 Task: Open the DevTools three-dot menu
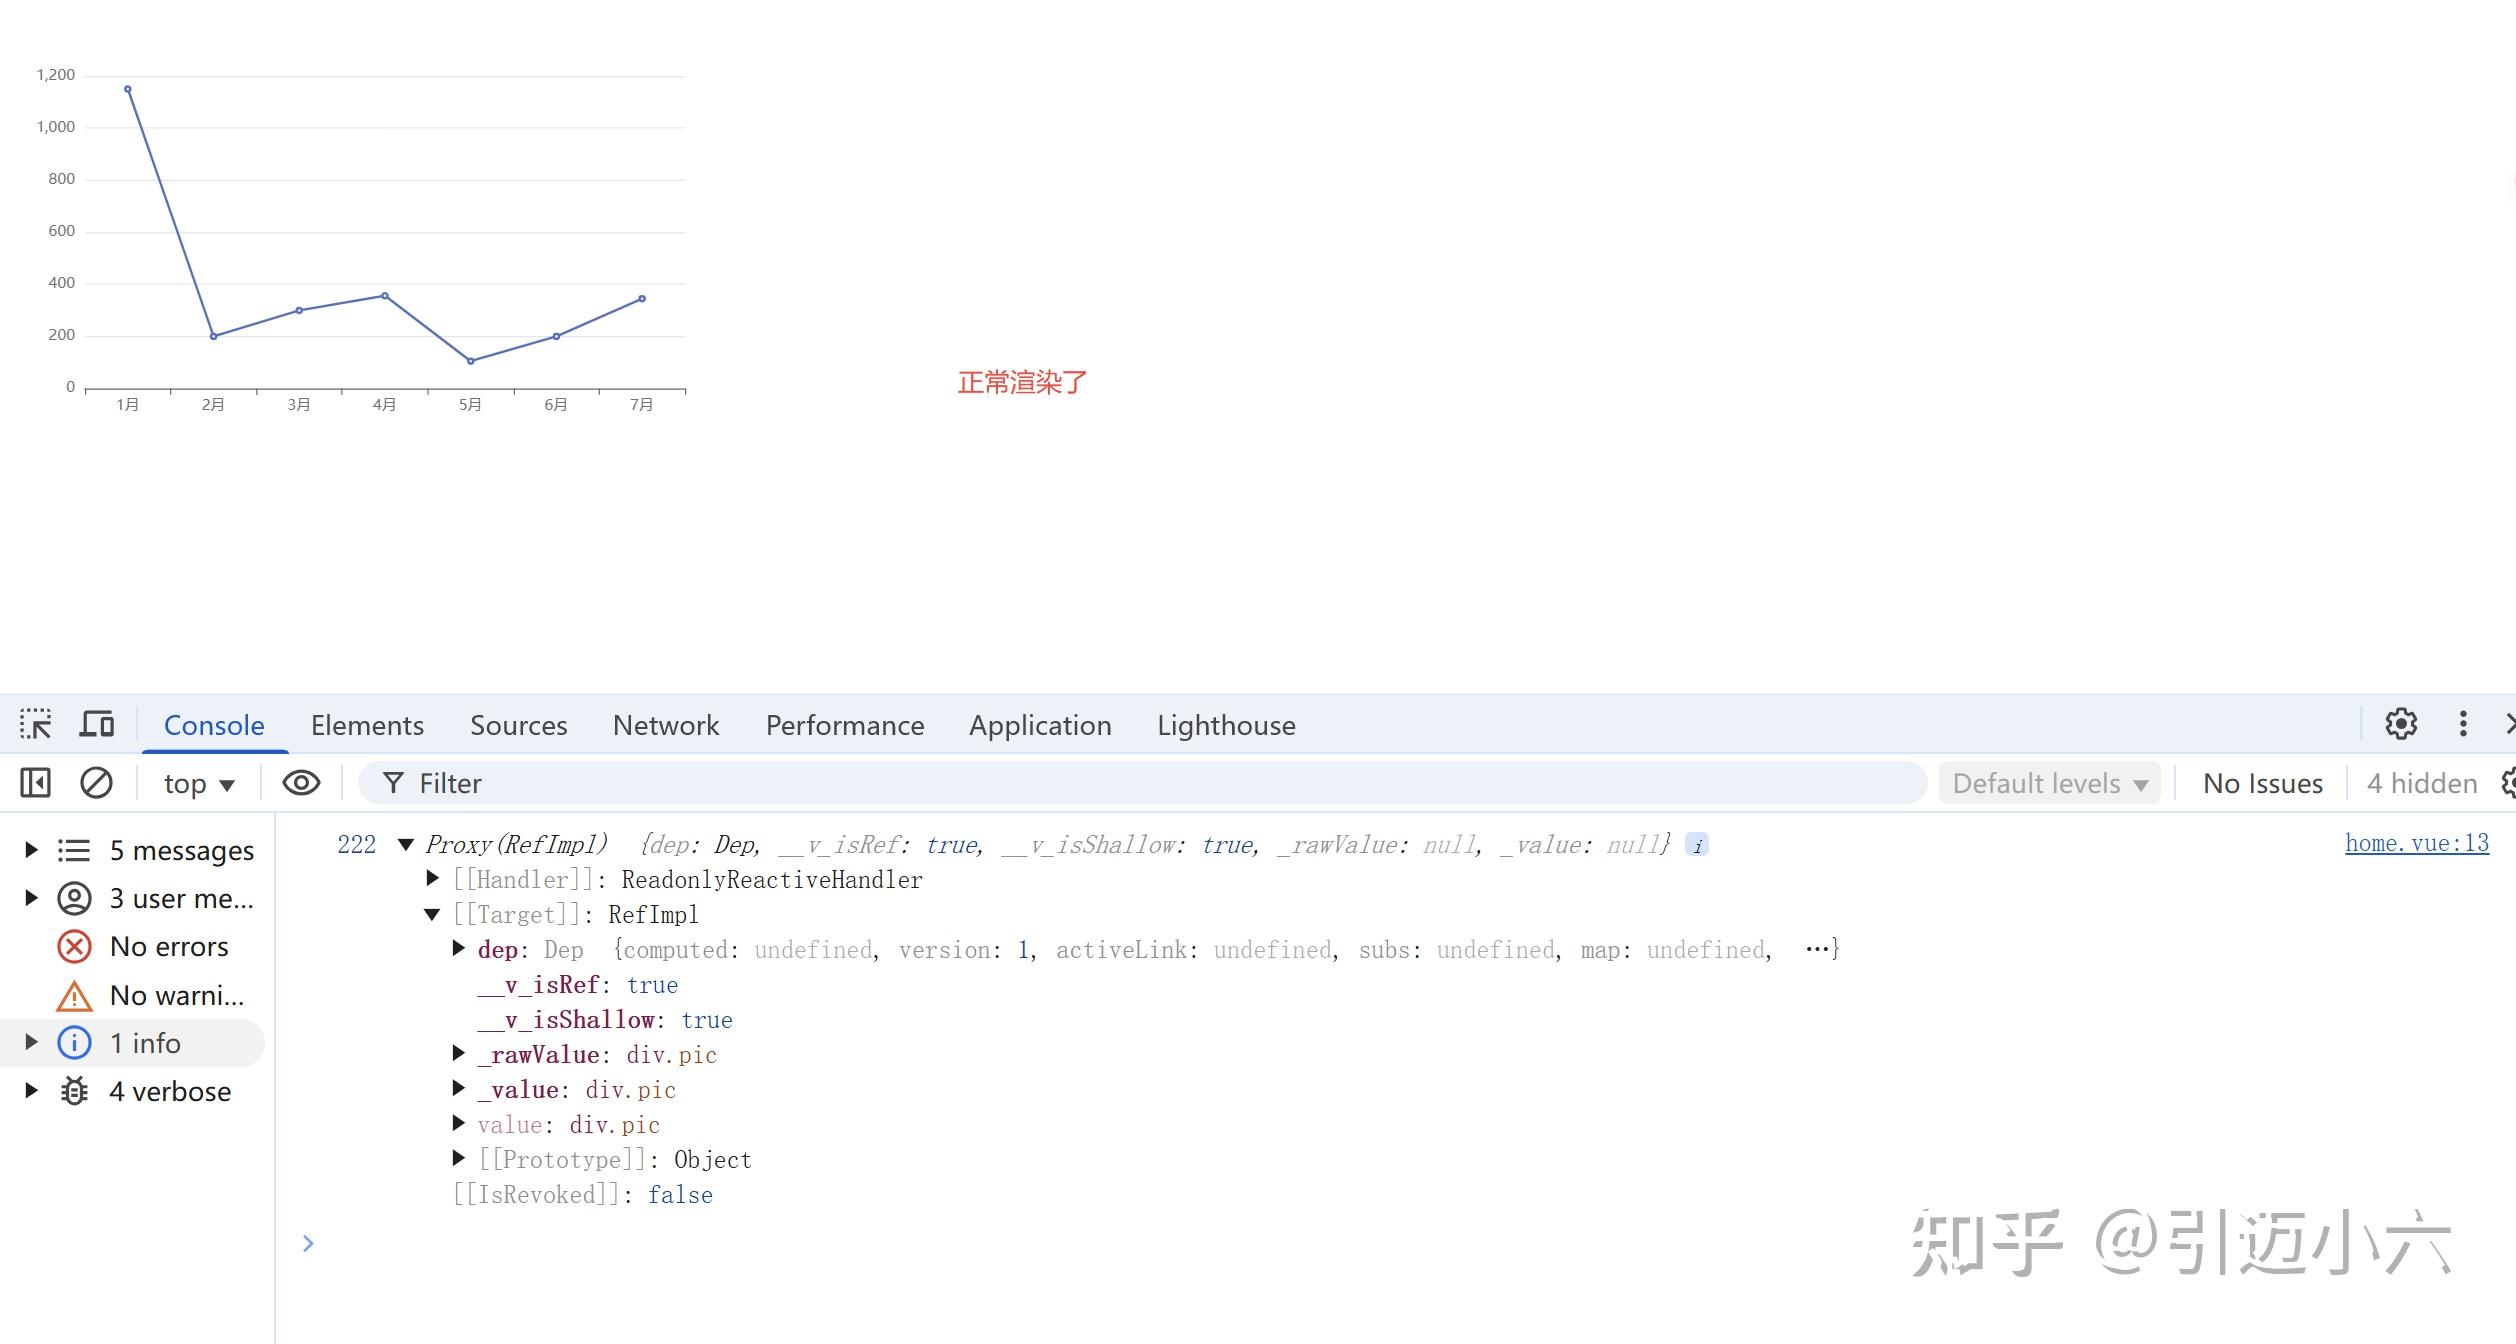pos(2463,724)
